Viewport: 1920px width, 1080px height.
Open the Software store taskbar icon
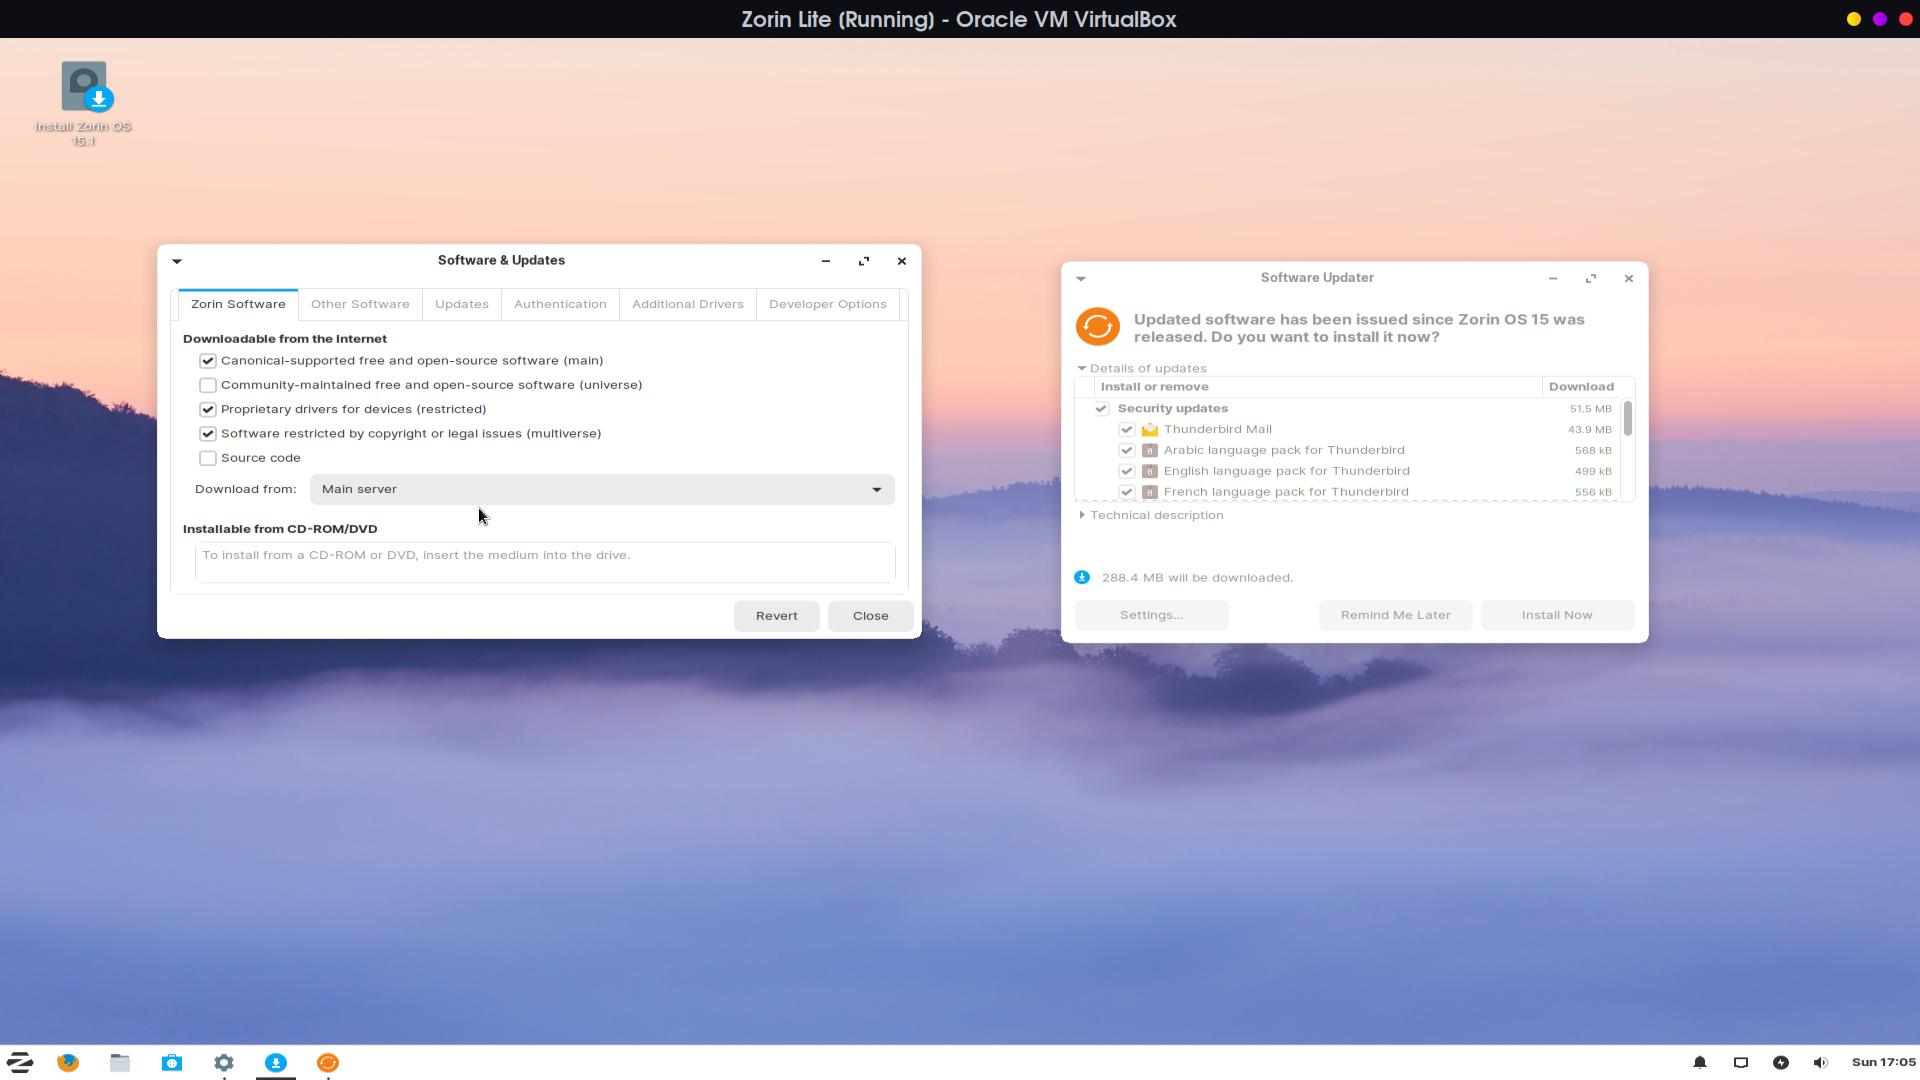[172, 1062]
